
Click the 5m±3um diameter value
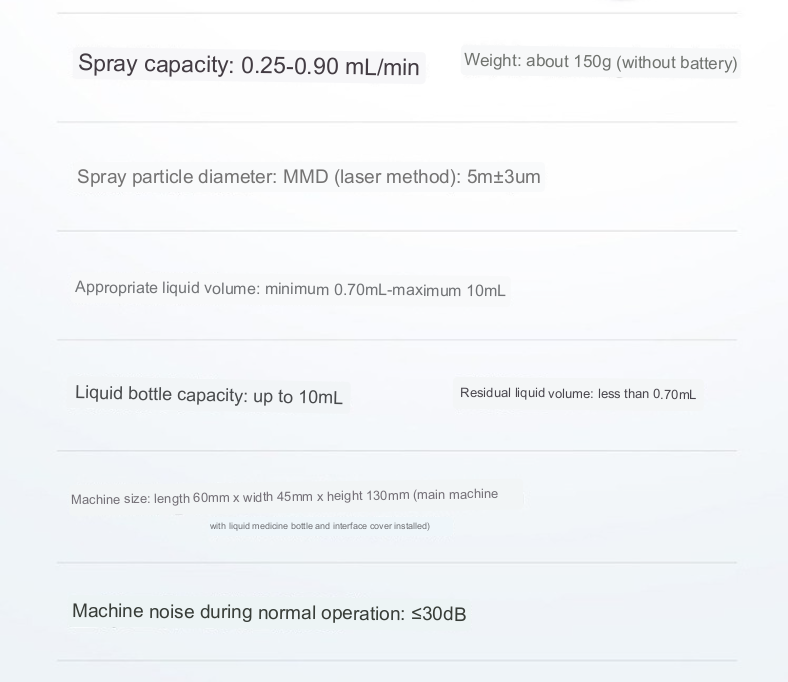pyautogui.click(x=503, y=177)
